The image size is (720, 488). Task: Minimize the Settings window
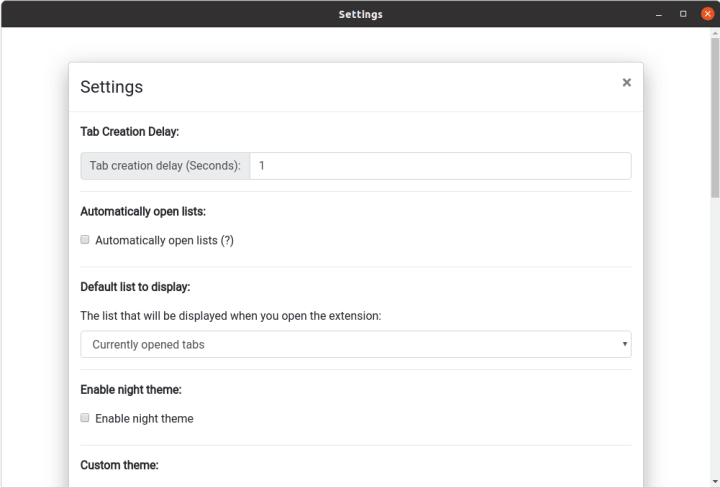659,14
